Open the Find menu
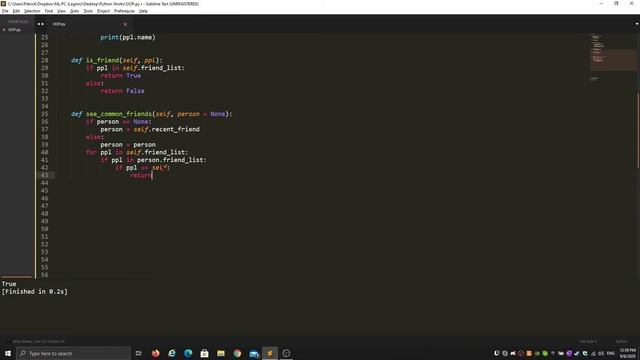 (x=49, y=11)
